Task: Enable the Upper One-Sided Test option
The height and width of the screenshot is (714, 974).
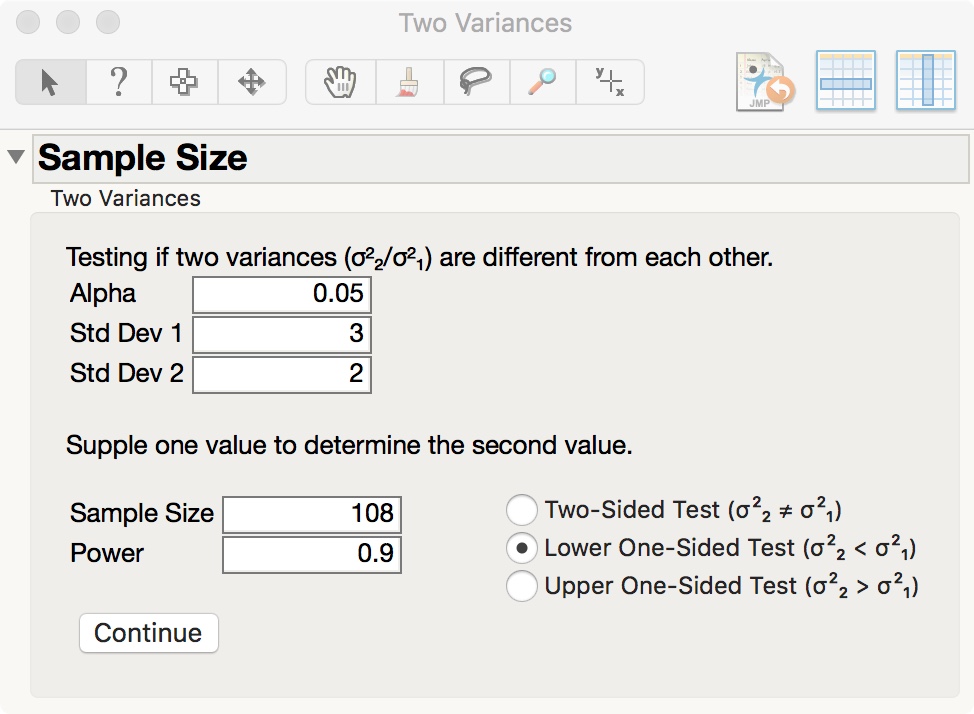Action: [522, 587]
